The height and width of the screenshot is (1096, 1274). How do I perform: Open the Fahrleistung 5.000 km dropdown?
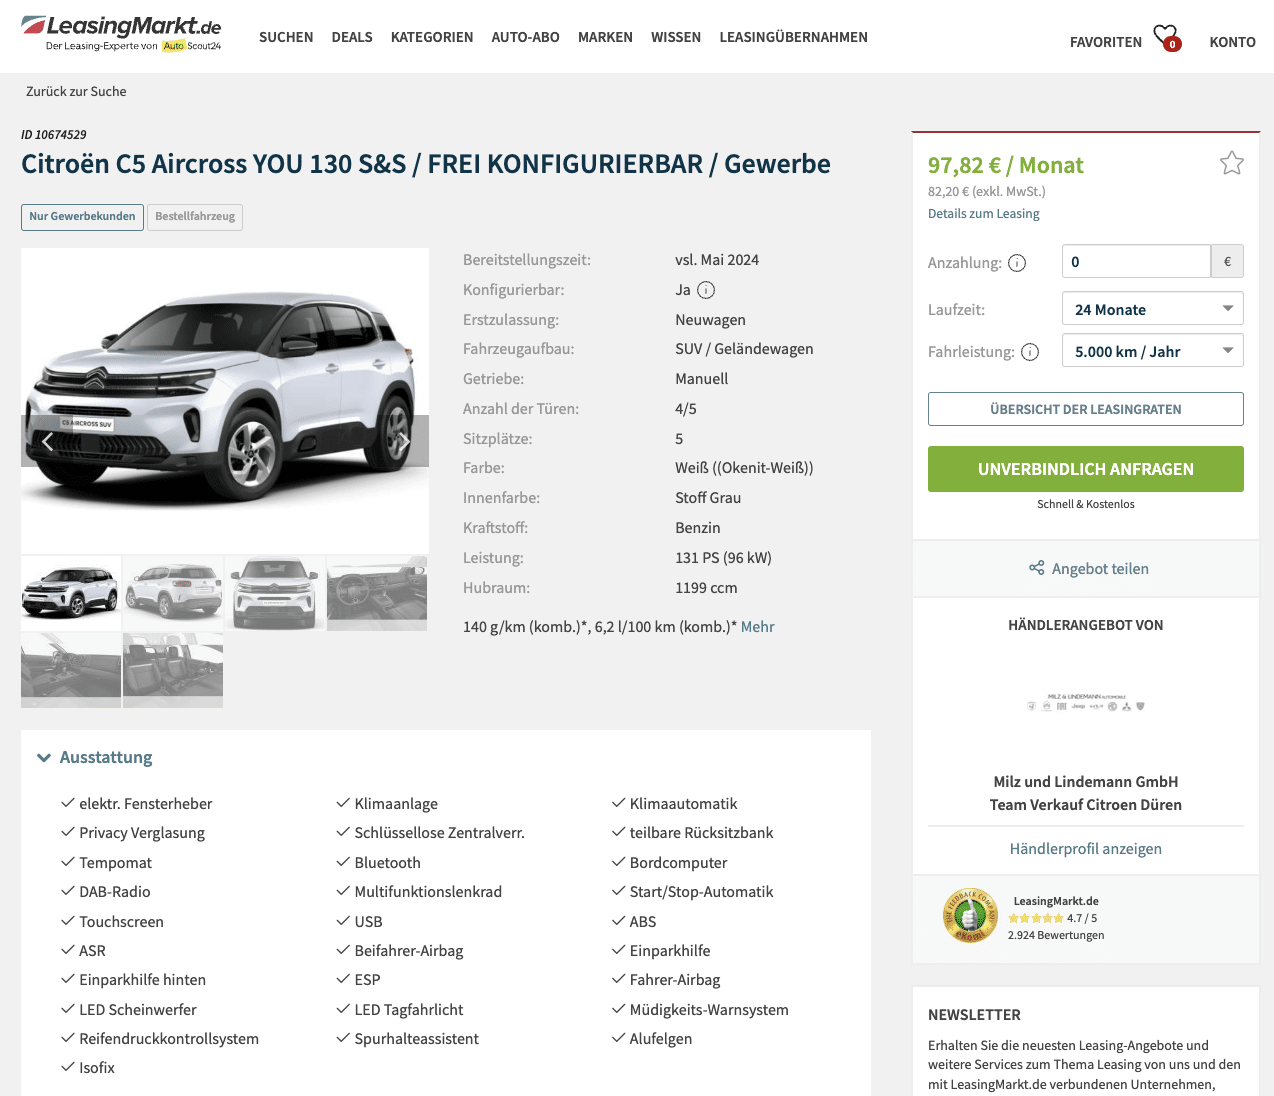pos(1152,351)
